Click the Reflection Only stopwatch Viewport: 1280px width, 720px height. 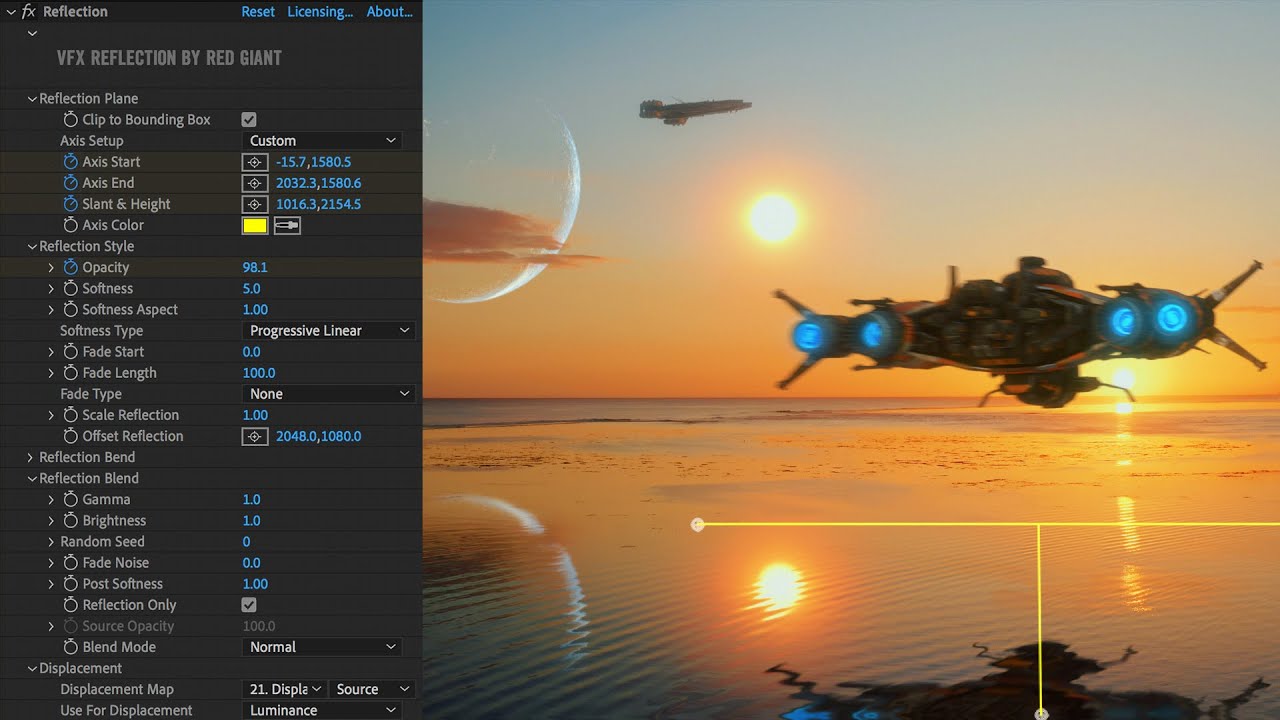(70, 605)
